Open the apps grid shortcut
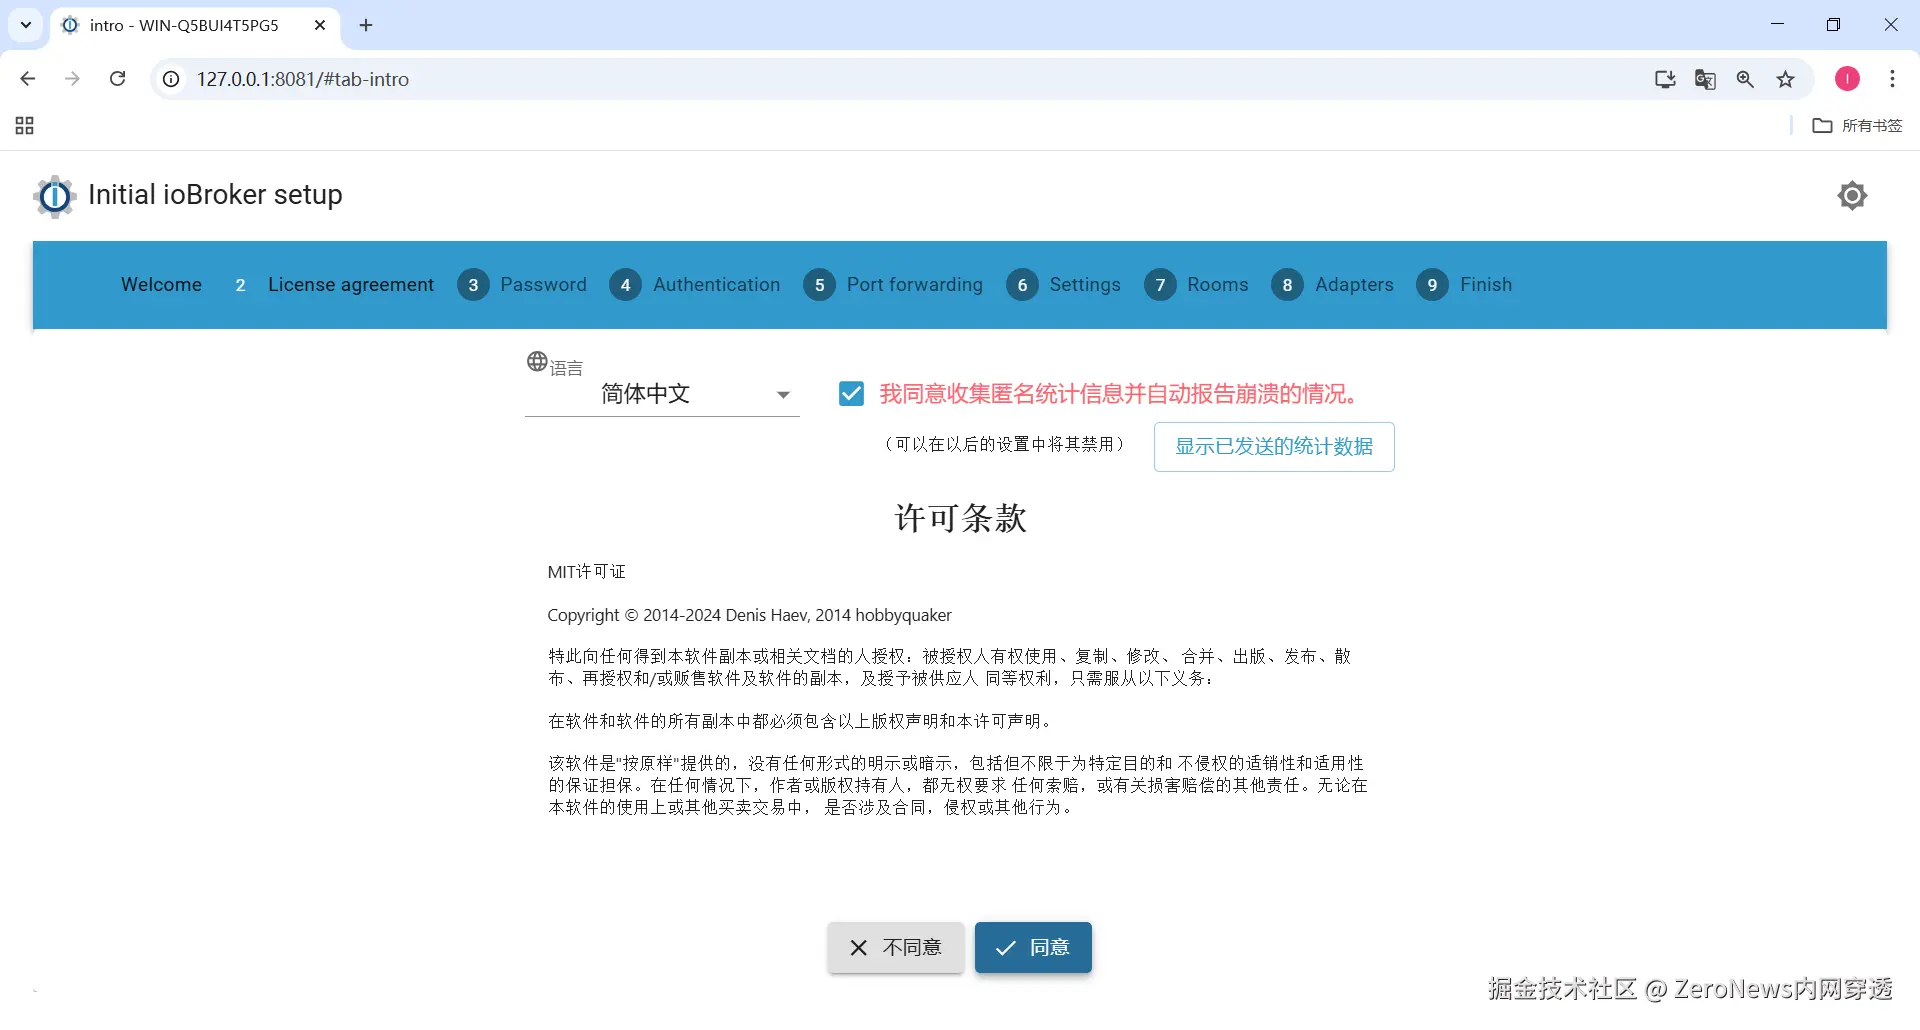Viewport: 1920px width, 1030px height. pos(25,126)
